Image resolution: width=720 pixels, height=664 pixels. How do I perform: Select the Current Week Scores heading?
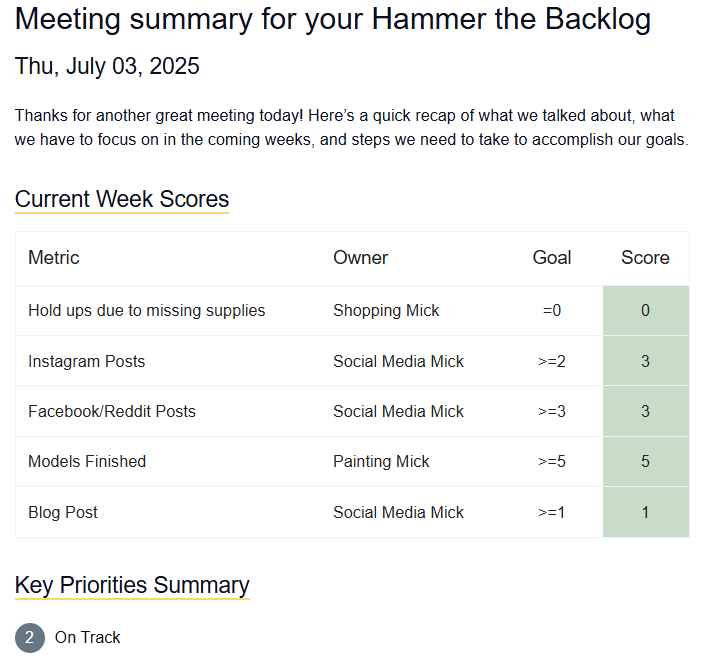(122, 199)
